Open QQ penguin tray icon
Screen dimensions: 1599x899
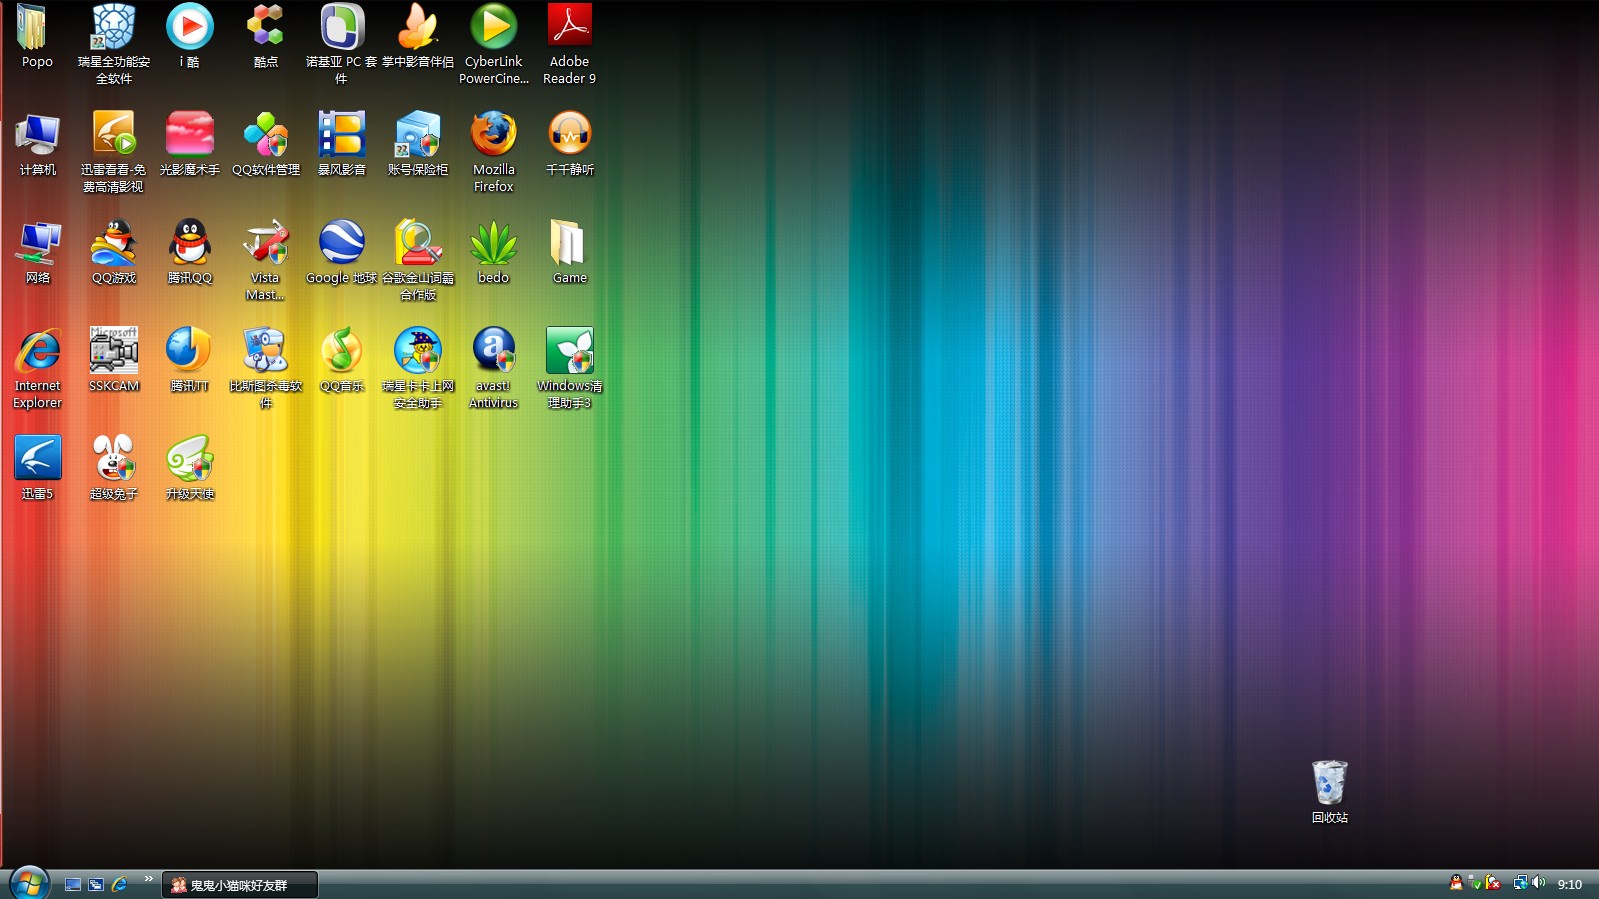click(x=1456, y=883)
